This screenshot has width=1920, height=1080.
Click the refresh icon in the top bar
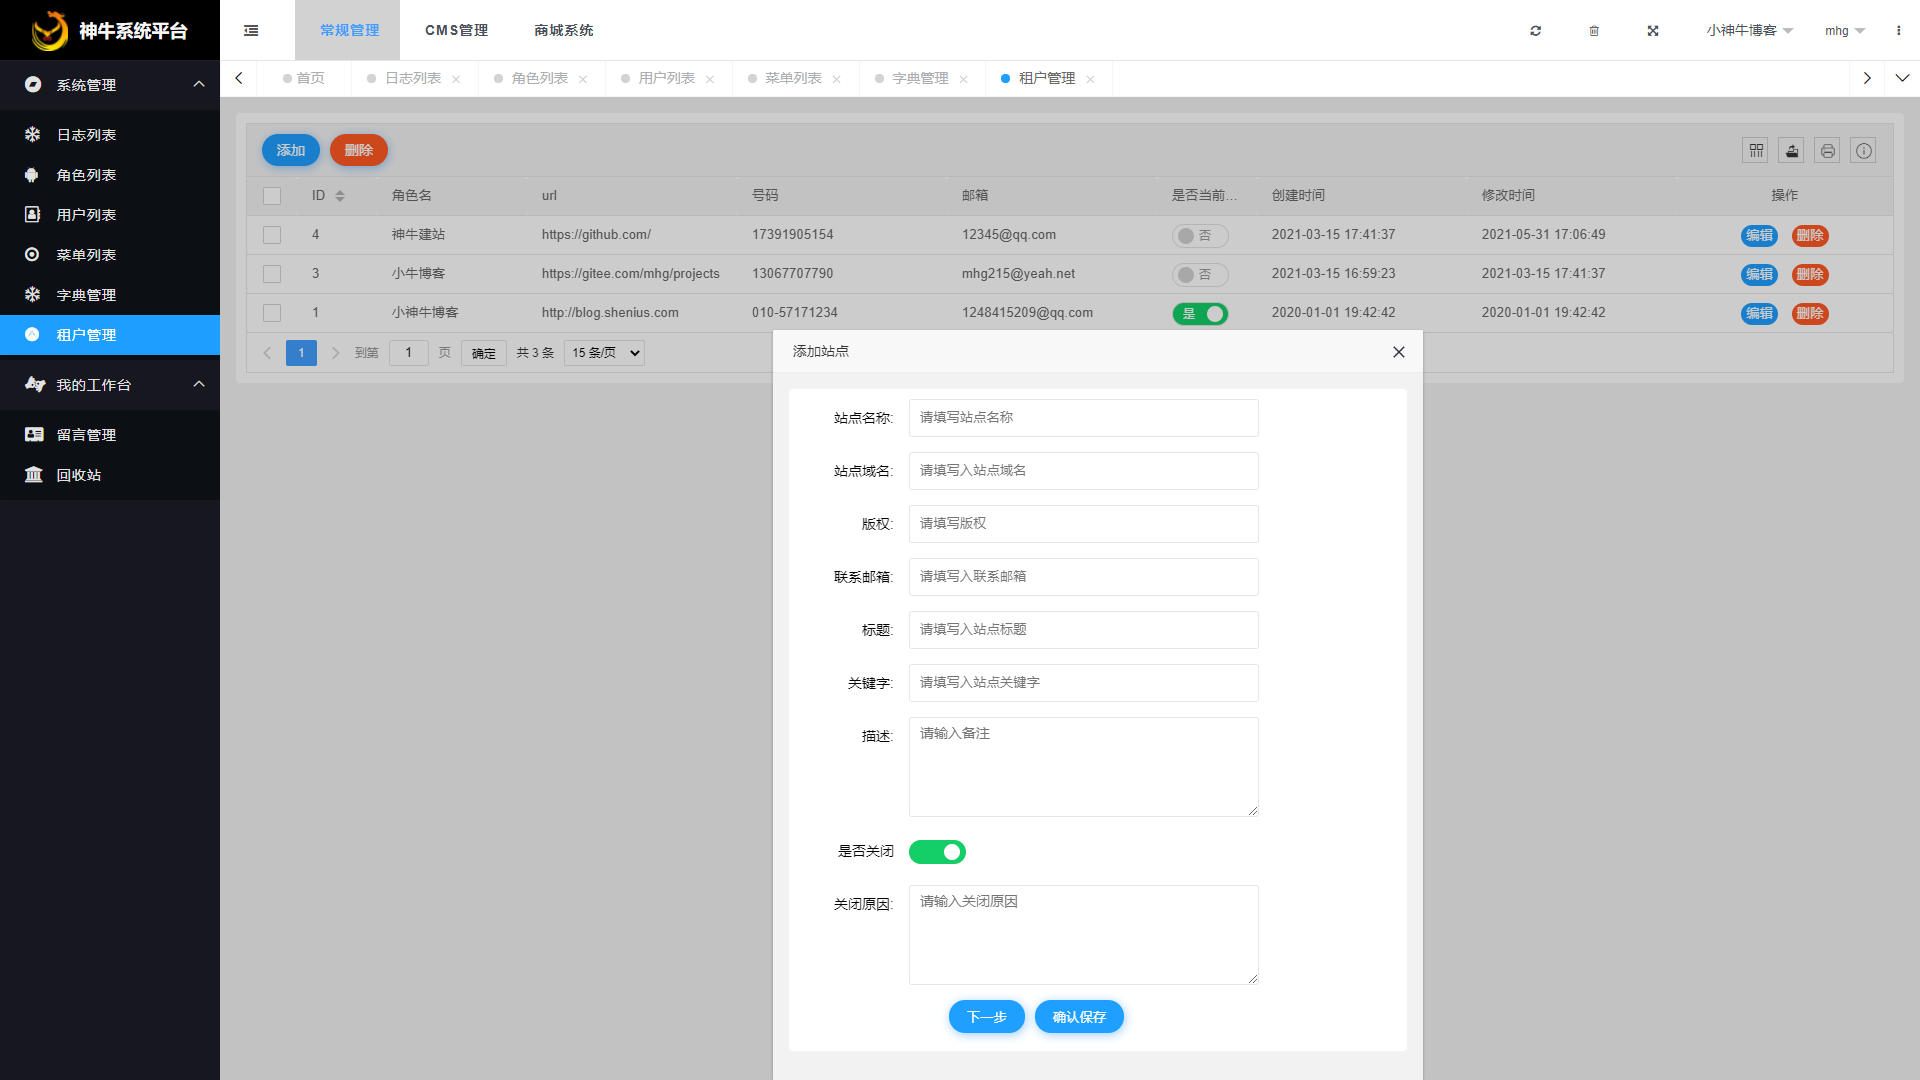coord(1535,31)
